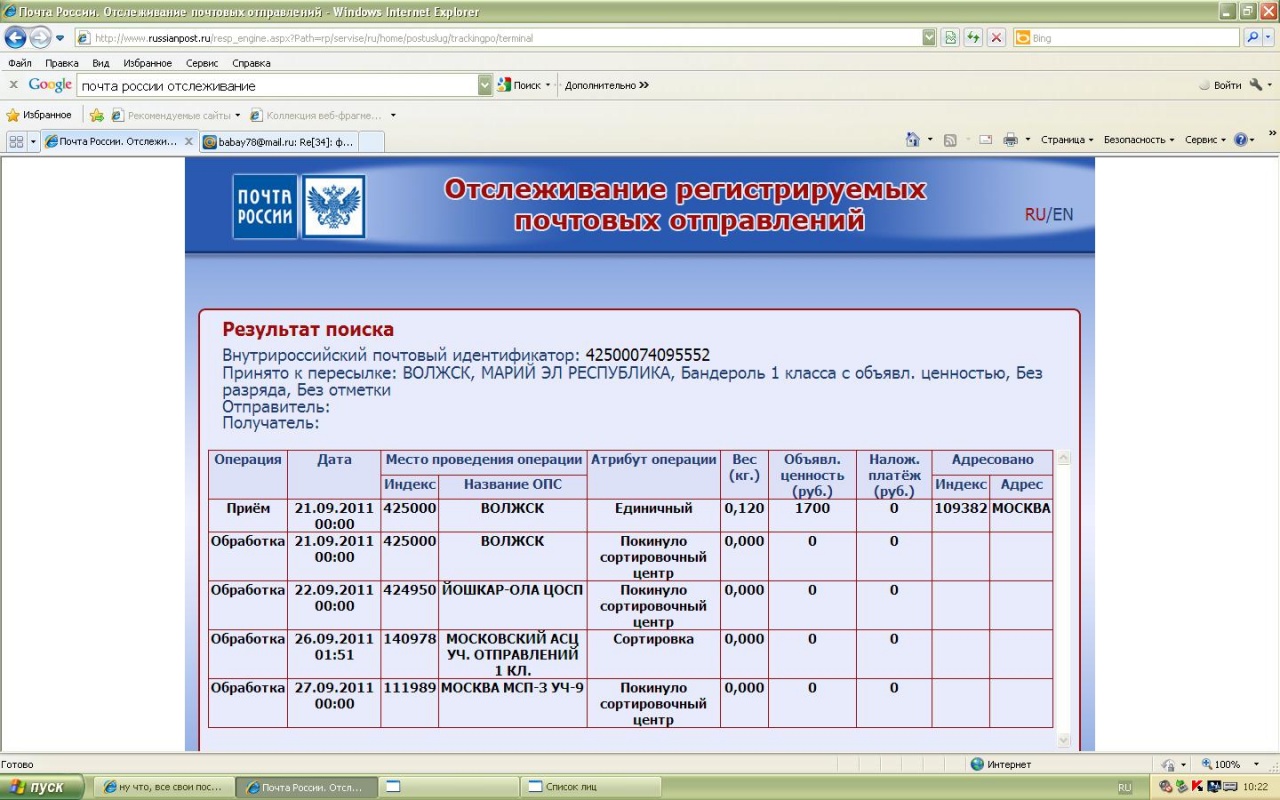1280x800 pixels.
Task: Open a new blank tab
Action: click(371, 142)
